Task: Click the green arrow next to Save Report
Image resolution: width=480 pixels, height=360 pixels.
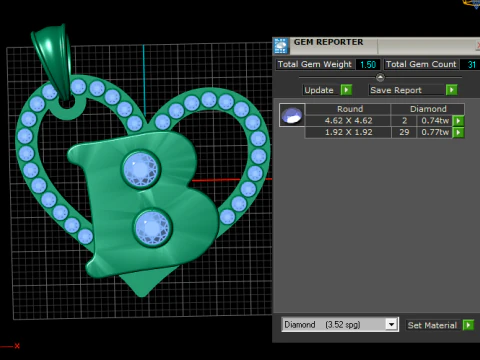Action: pos(452,90)
